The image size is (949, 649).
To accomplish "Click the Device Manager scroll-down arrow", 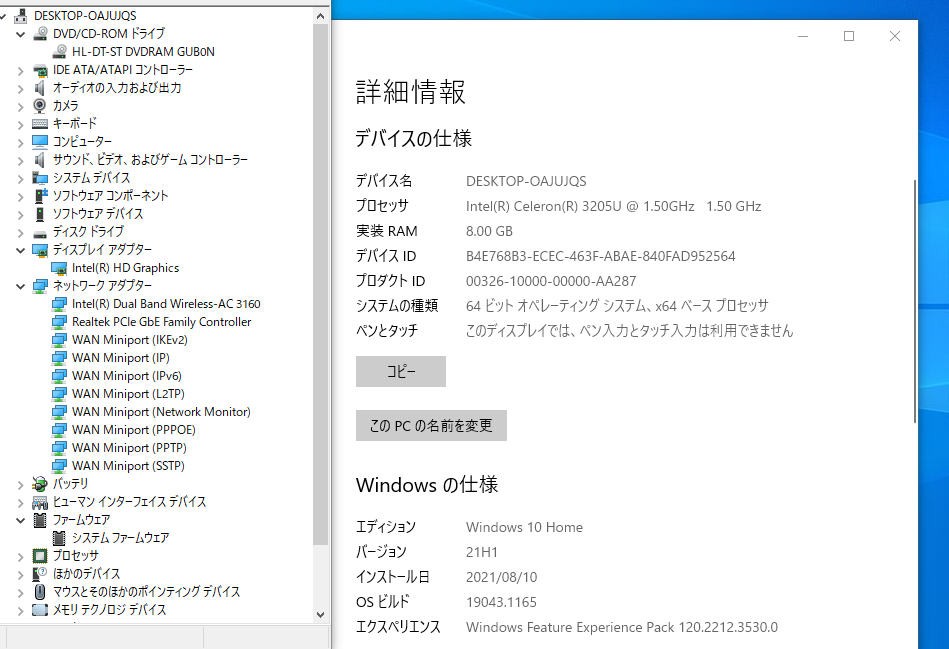I will click(x=321, y=614).
